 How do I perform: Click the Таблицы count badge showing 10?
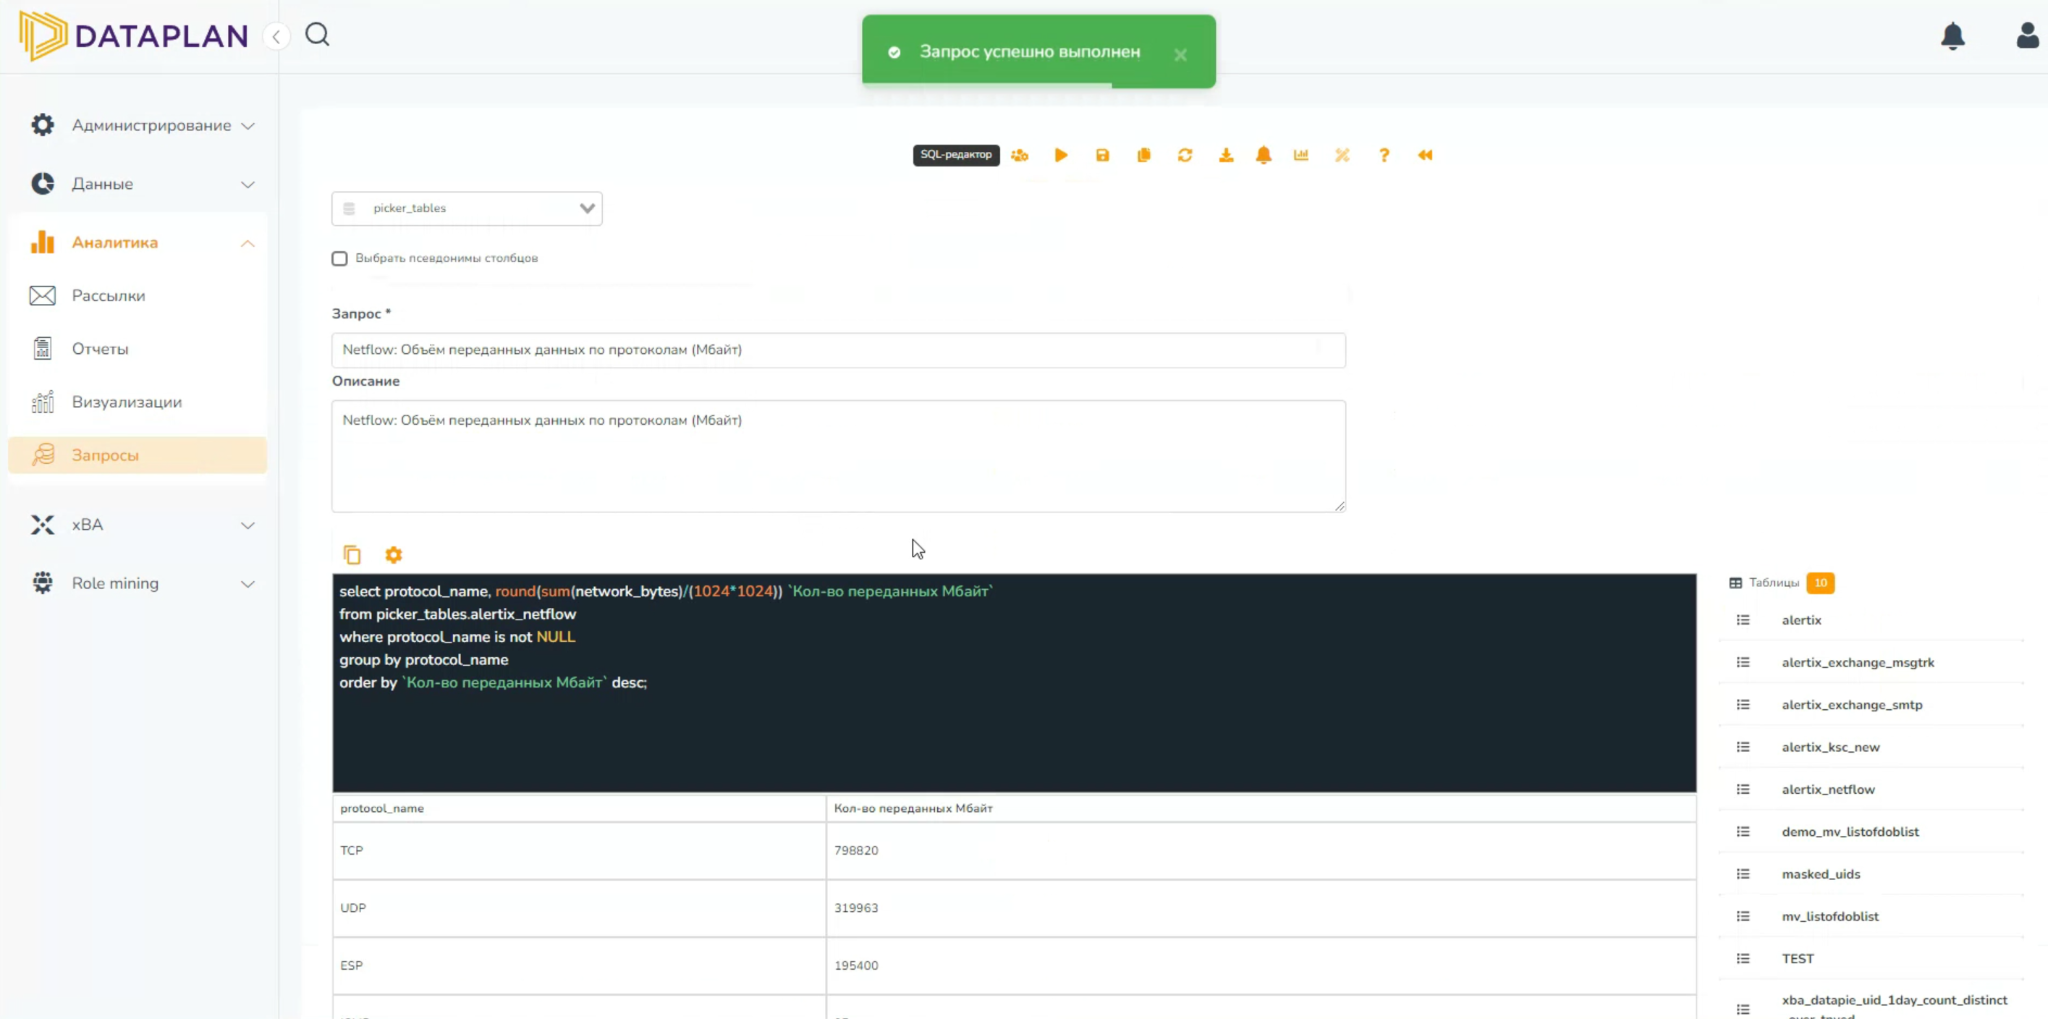(x=1821, y=583)
